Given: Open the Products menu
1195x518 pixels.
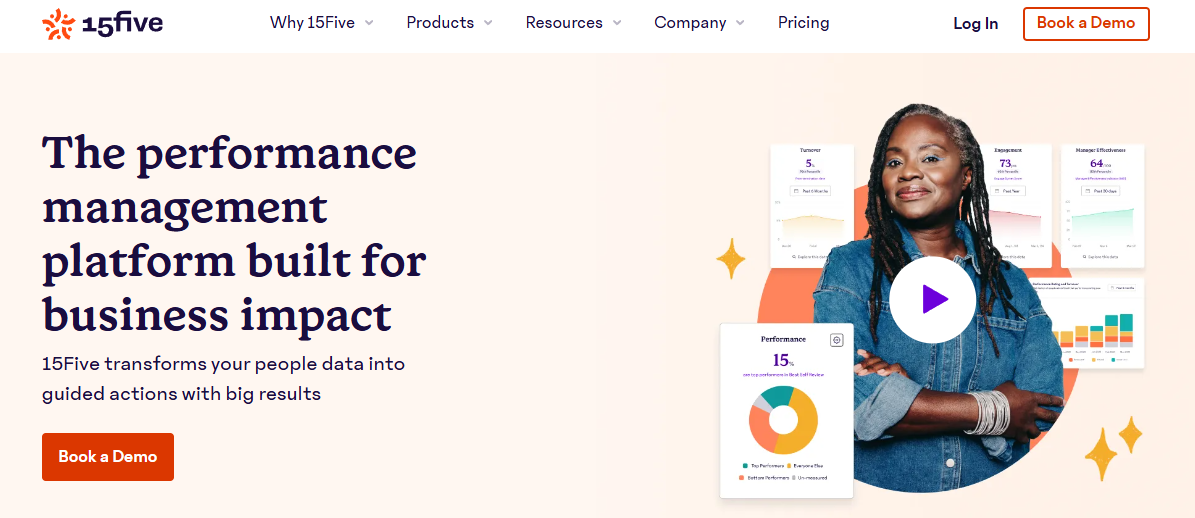Looking at the screenshot, I should click(x=440, y=22).
